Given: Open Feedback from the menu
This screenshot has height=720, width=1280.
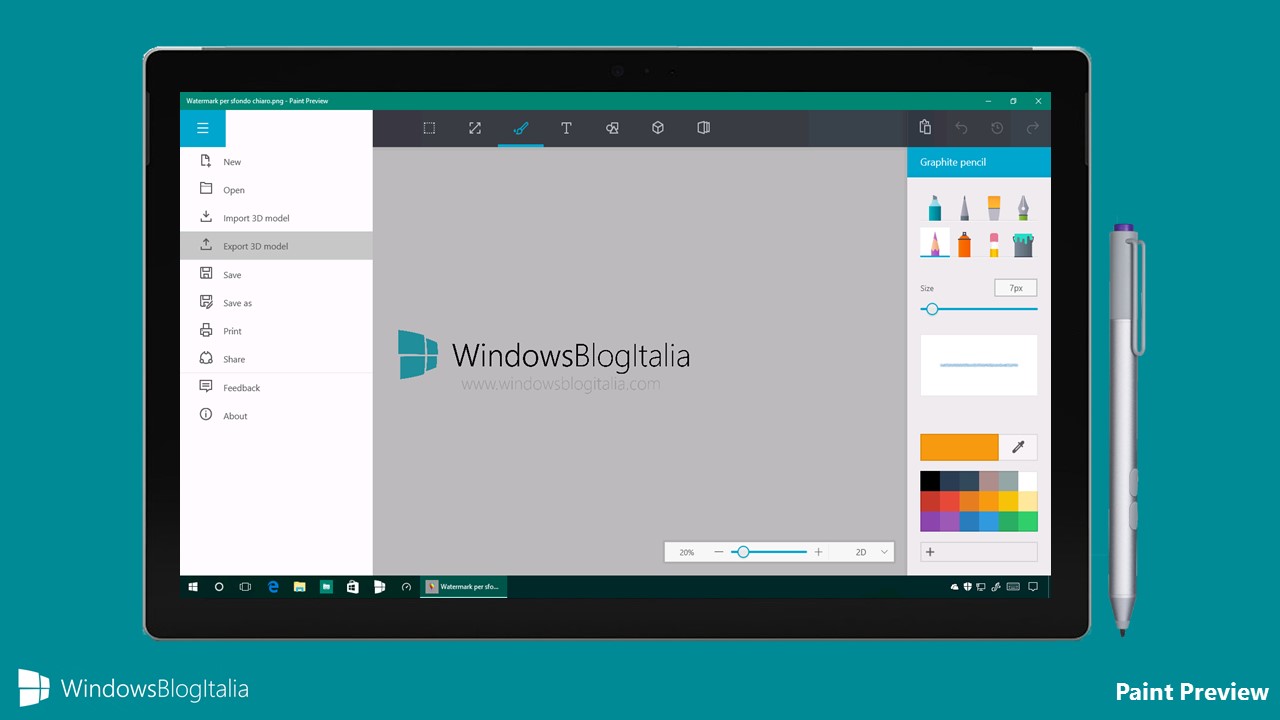Looking at the screenshot, I should [x=276, y=387].
